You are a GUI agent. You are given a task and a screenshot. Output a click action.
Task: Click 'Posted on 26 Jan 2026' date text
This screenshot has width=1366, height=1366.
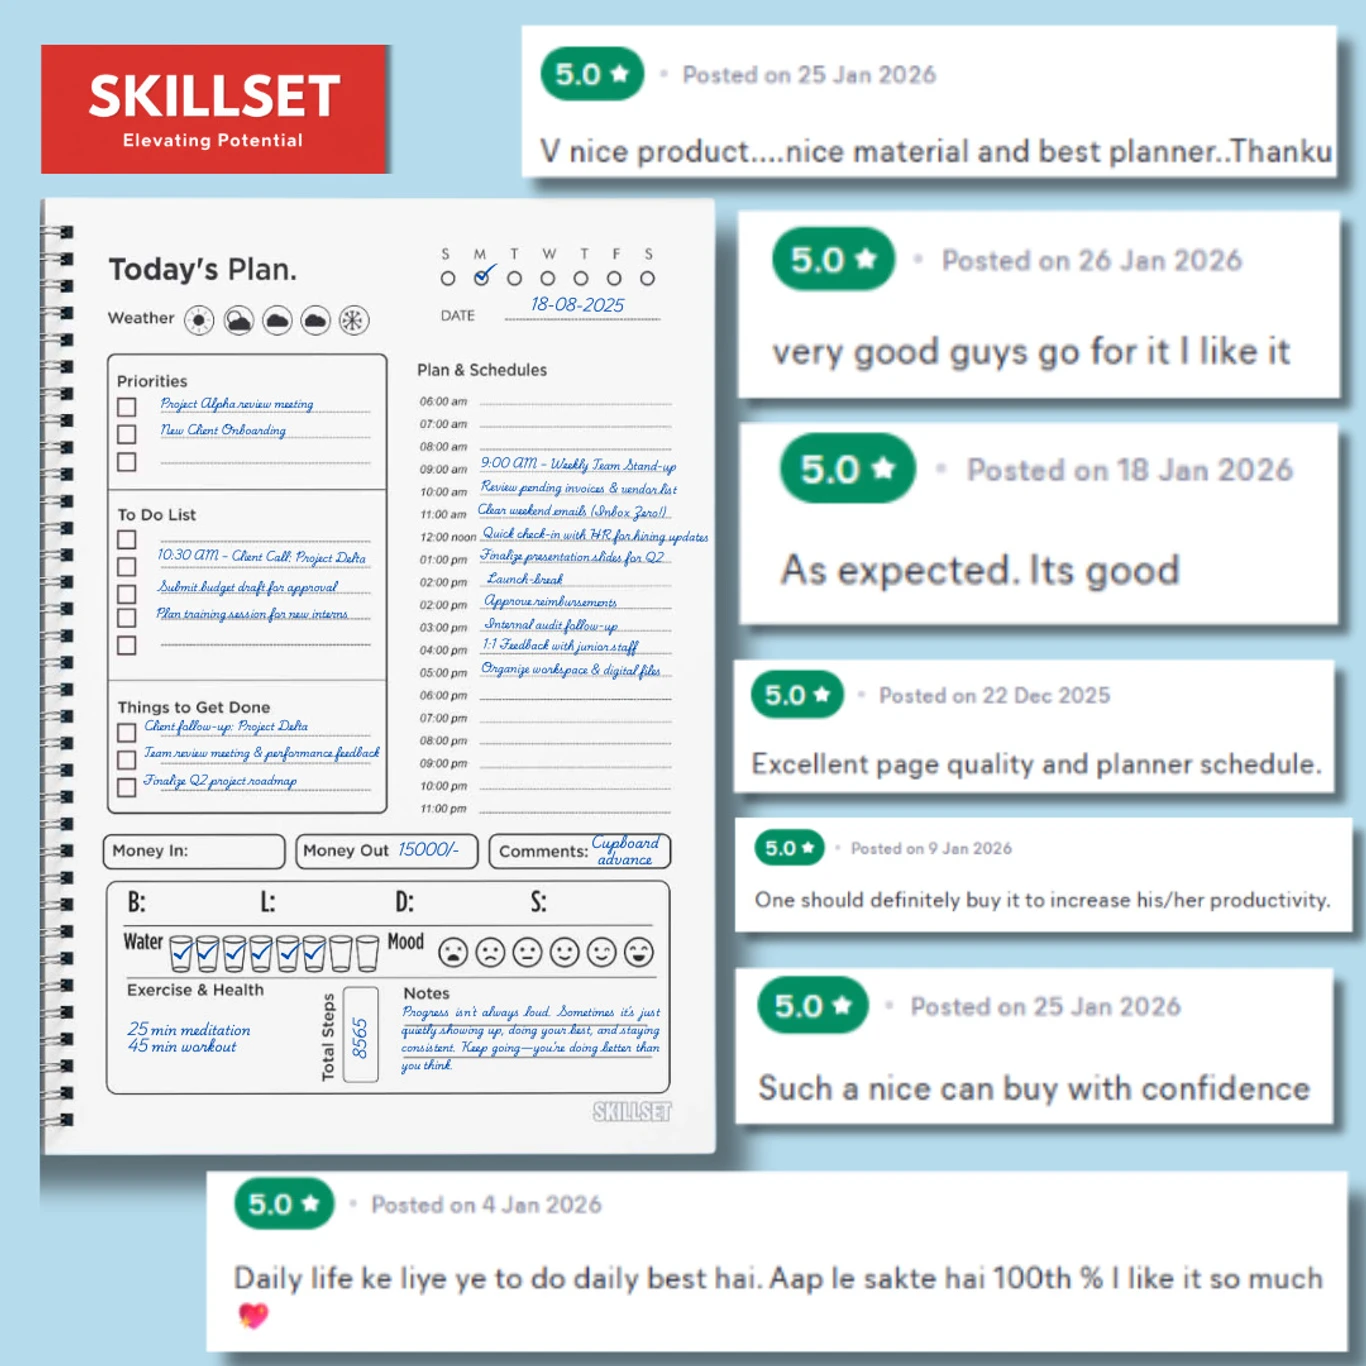coord(1092,261)
